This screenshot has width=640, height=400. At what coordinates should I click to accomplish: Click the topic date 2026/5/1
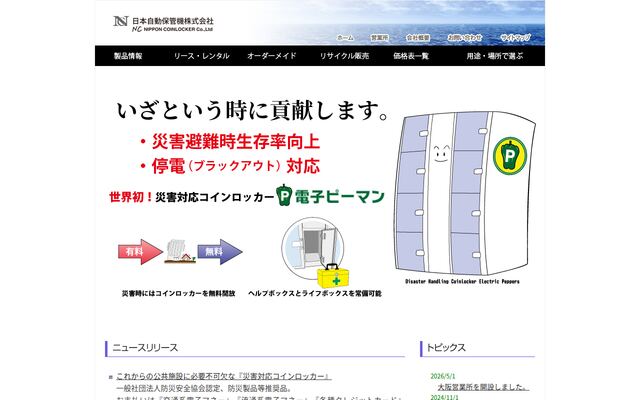[442, 376]
